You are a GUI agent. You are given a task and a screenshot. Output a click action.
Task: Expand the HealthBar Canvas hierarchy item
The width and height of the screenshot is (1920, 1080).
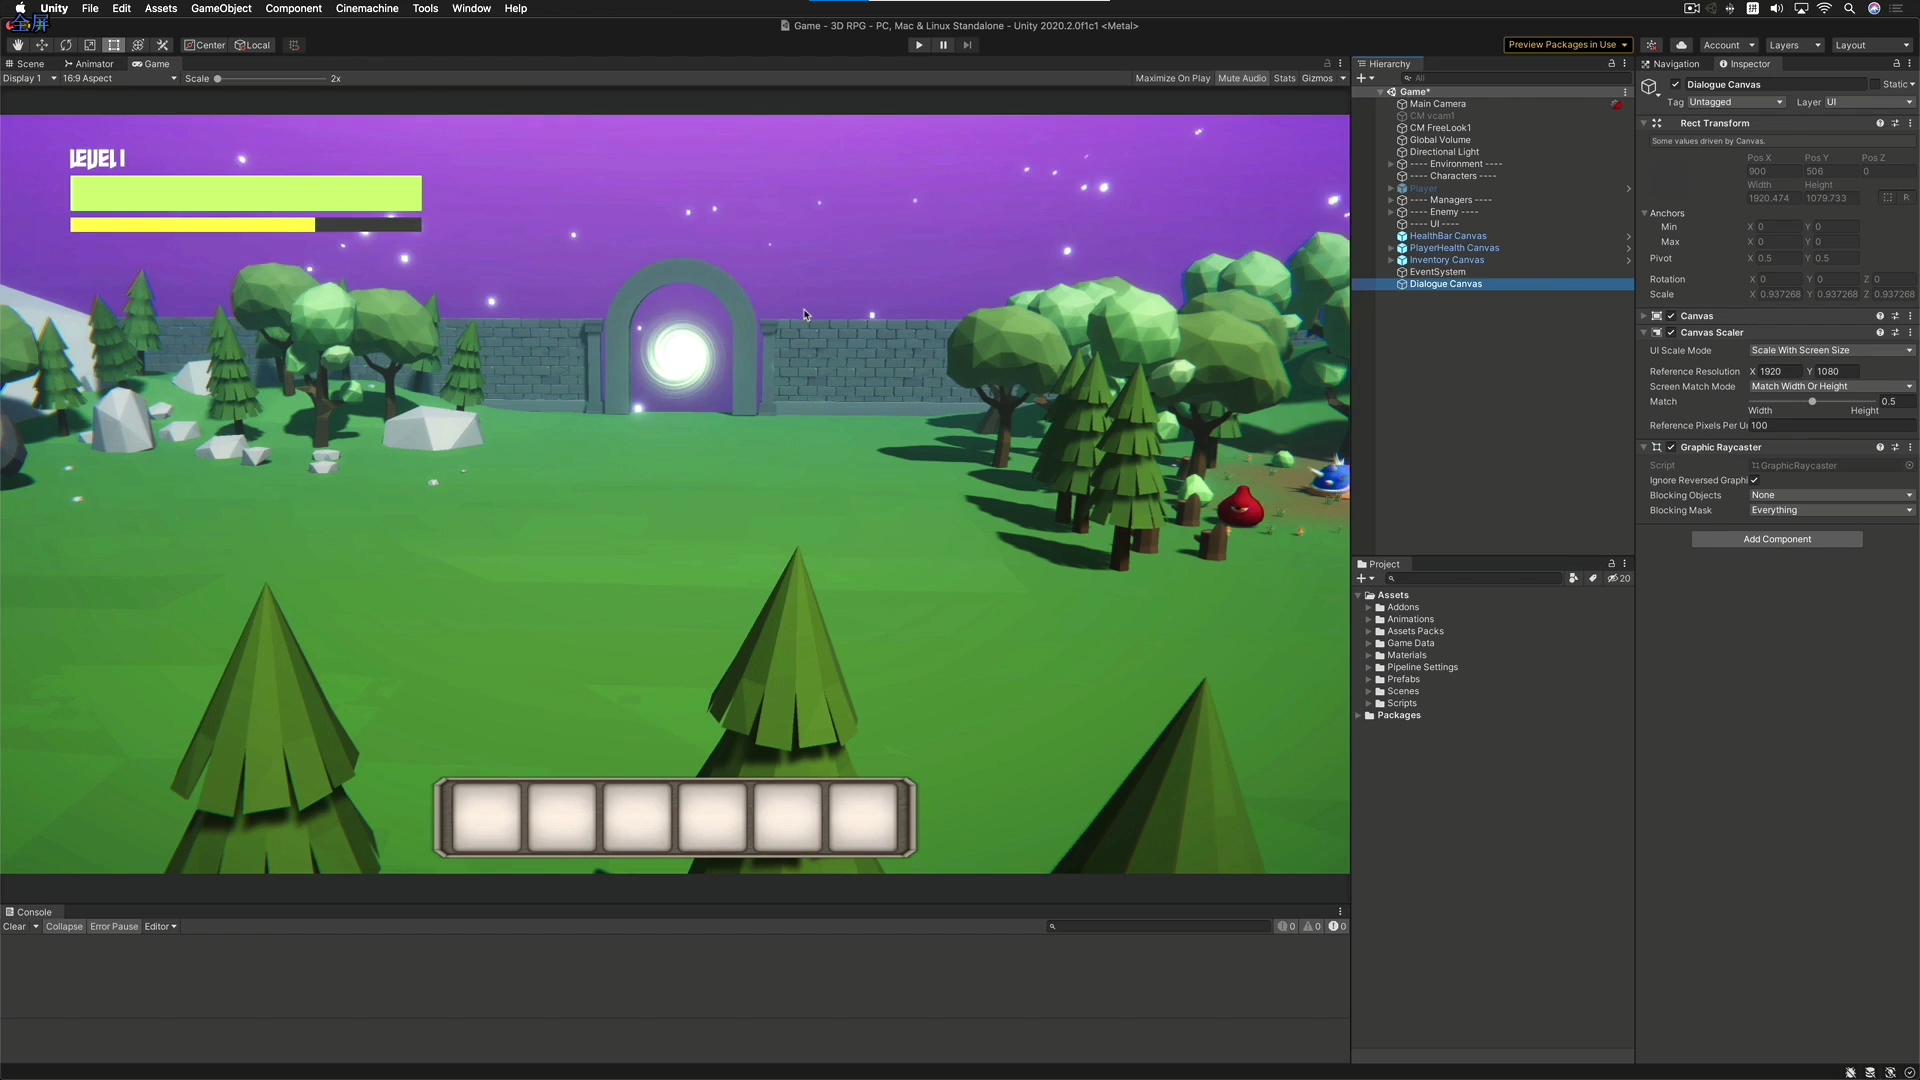coord(1391,235)
